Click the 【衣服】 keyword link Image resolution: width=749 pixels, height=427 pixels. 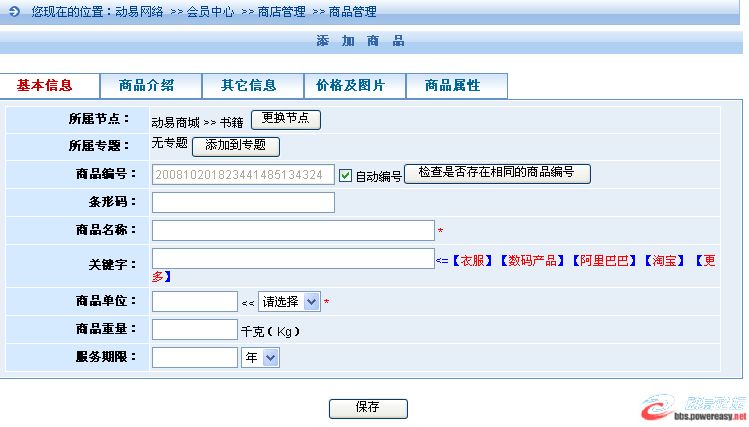(472, 260)
